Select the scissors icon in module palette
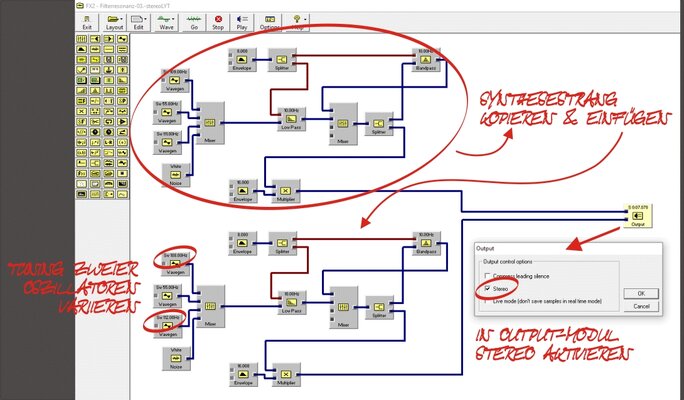The image size is (684, 400). (95, 121)
